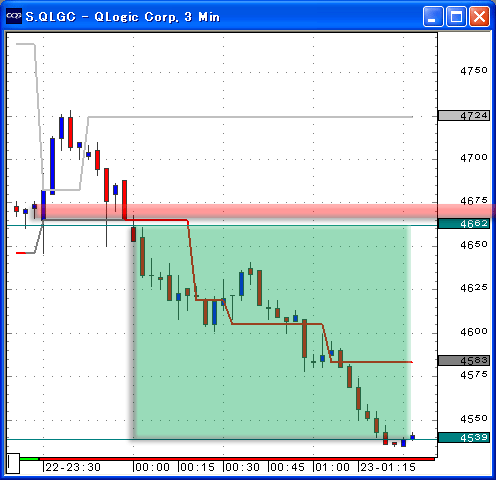Viewport: 496px width, 480px height.
Task: Click the 00:45 time axis label
Action: tap(287, 467)
